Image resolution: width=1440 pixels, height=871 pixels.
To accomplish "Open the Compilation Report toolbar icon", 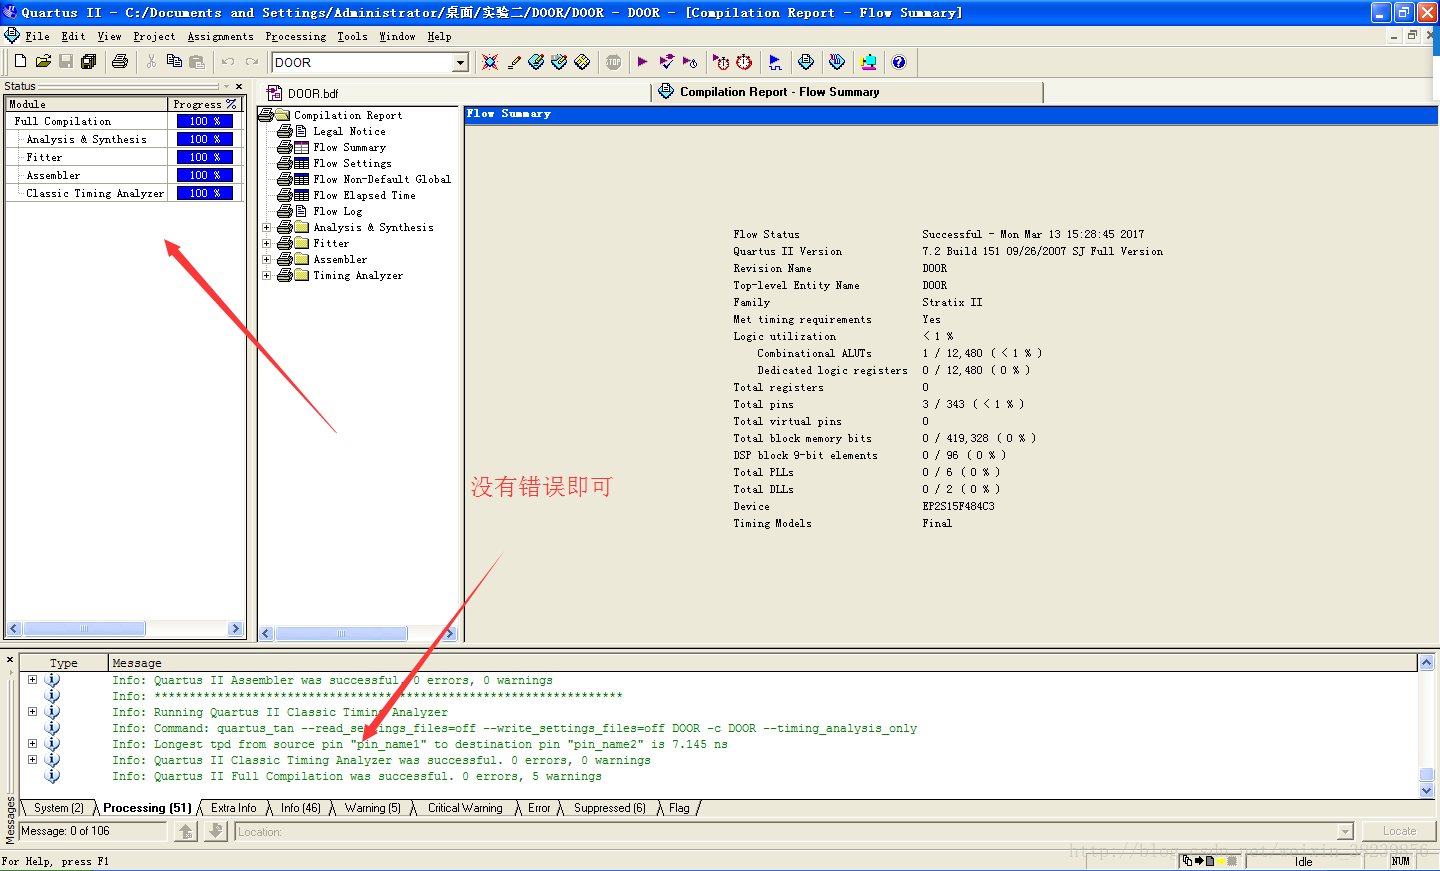I will click(806, 62).
